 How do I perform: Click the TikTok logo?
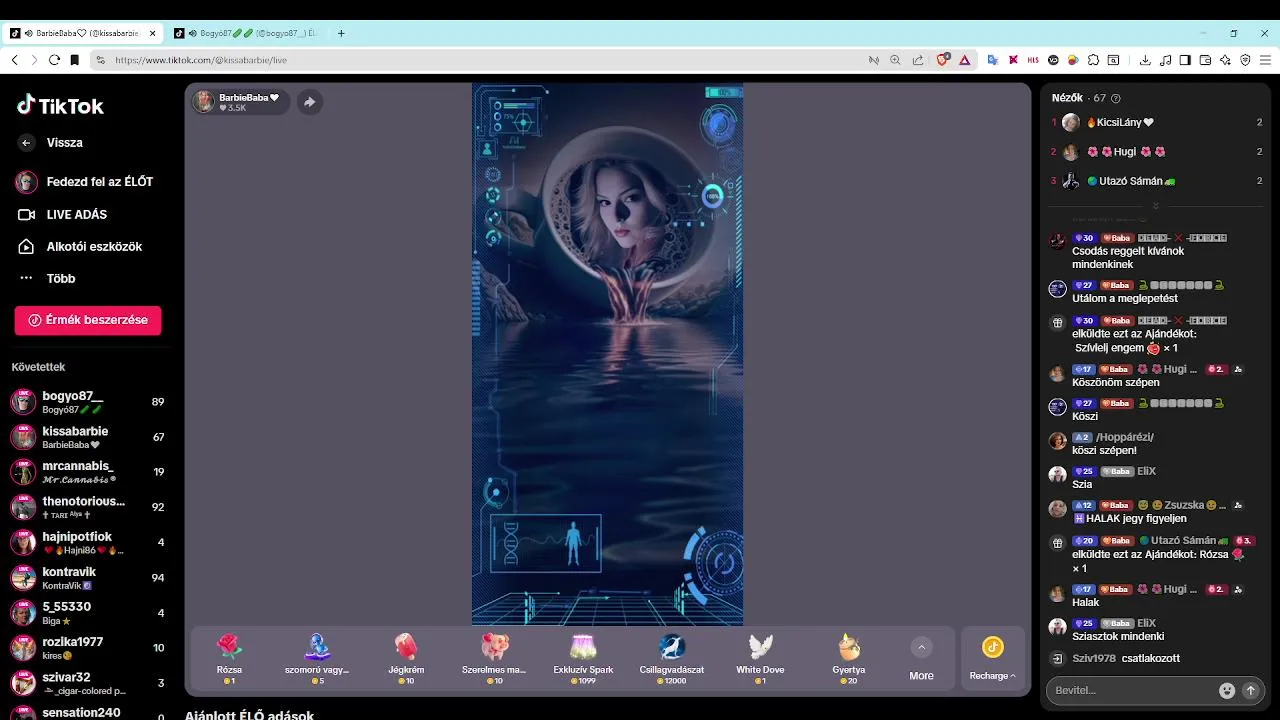coord(60,106)
